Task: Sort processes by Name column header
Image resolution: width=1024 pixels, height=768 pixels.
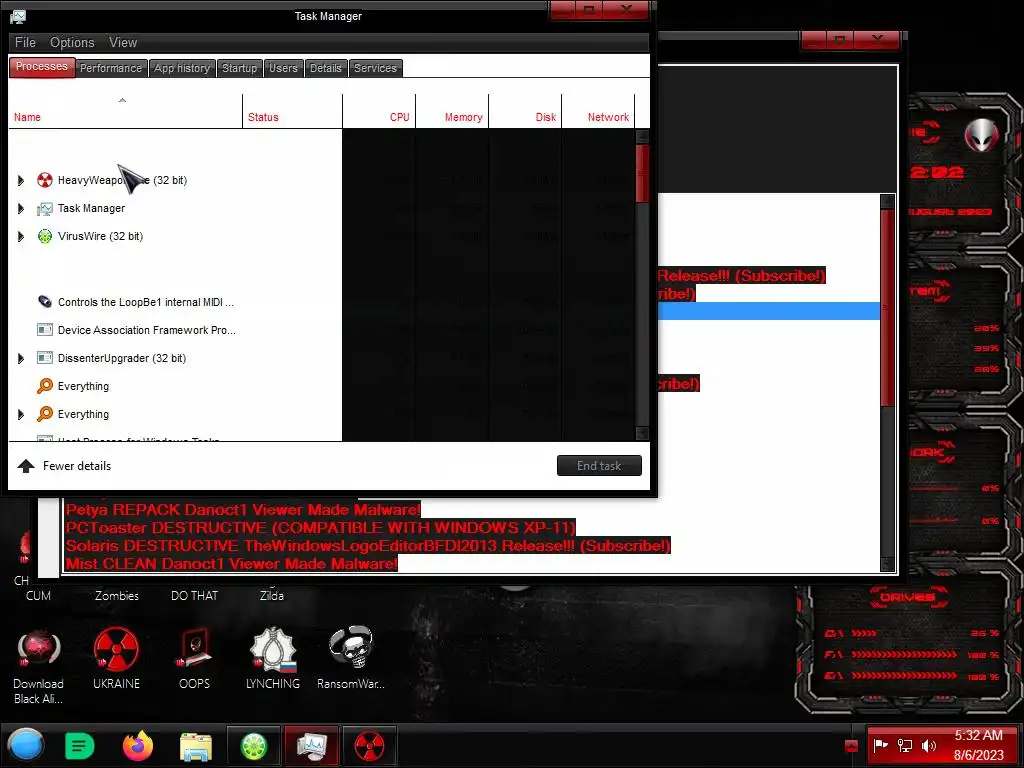Action: click(125, 111)
